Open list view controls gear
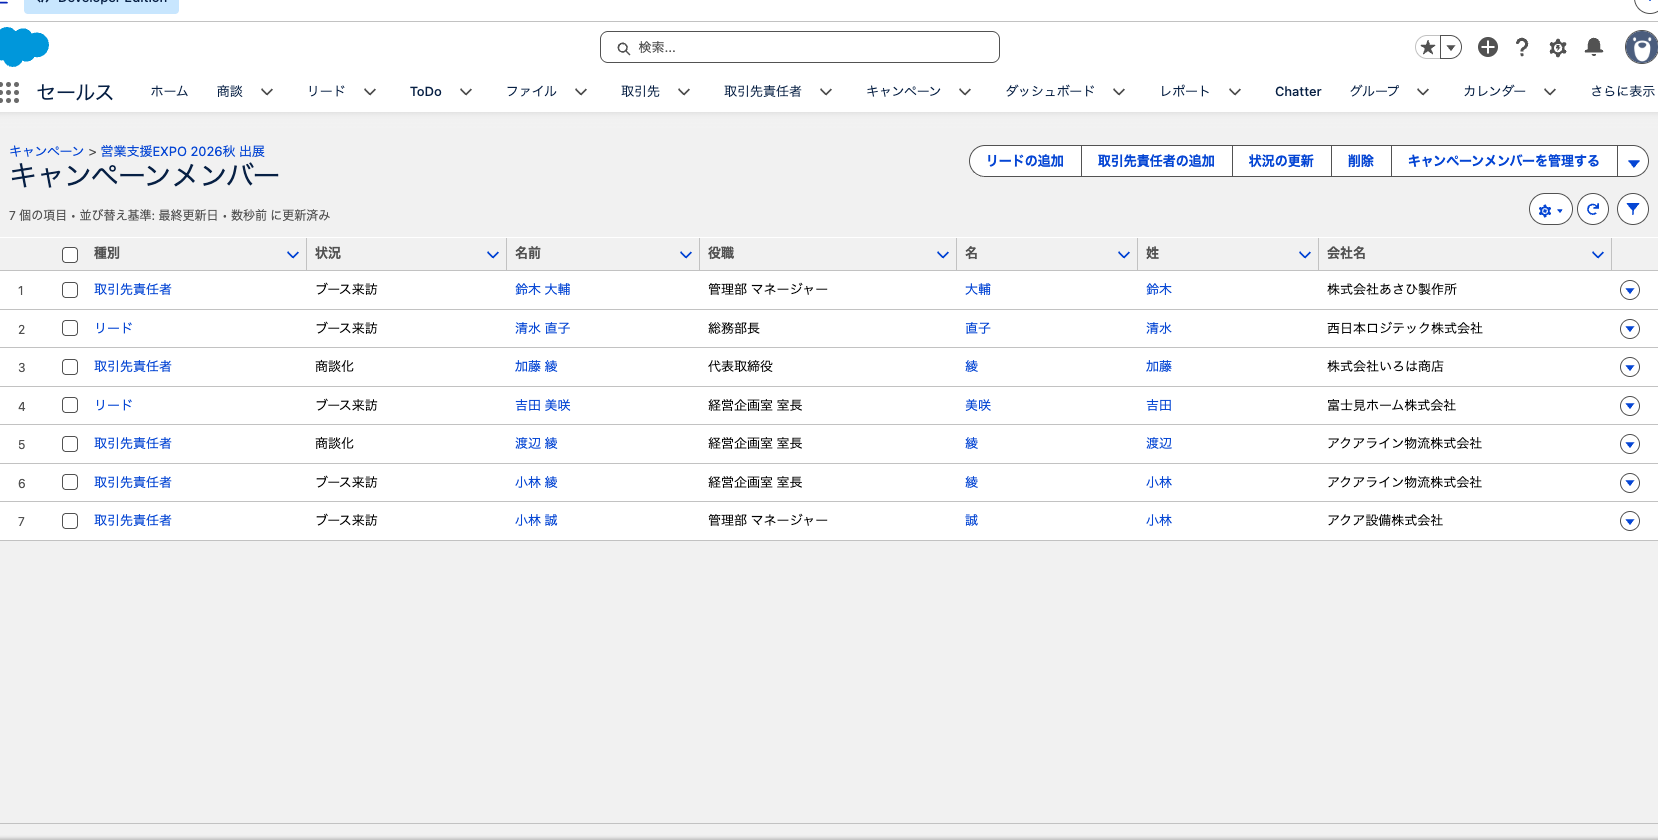The width and height of the screenshot is (1658, 840). [1551, 209]
